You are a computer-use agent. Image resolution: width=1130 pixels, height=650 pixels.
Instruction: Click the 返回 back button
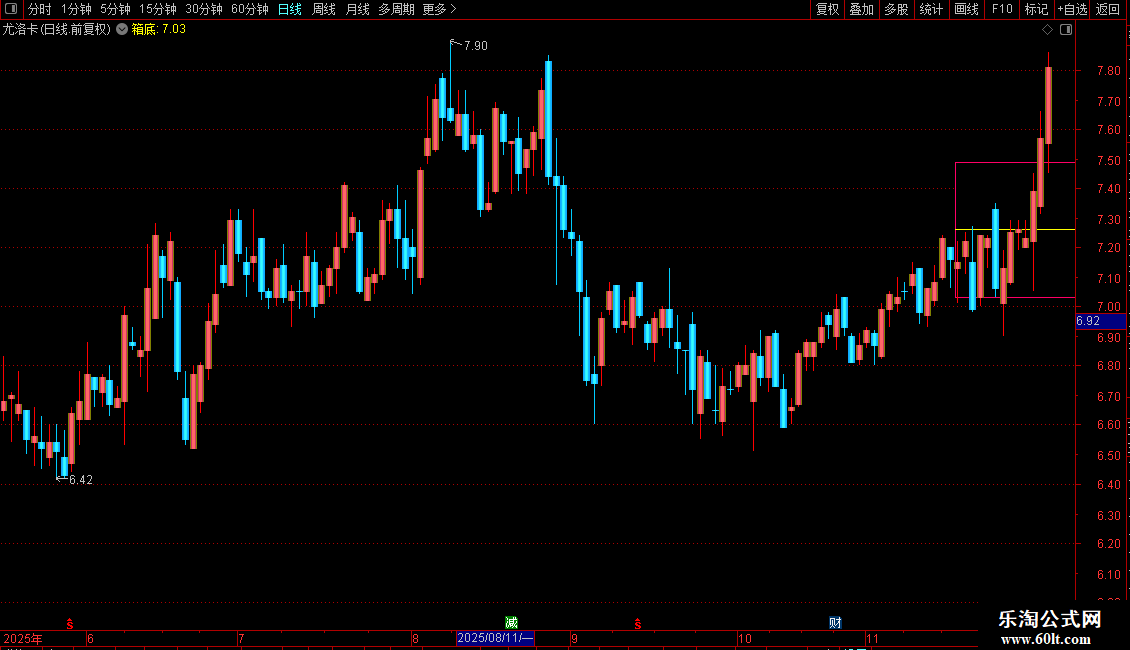point(1108,9)
